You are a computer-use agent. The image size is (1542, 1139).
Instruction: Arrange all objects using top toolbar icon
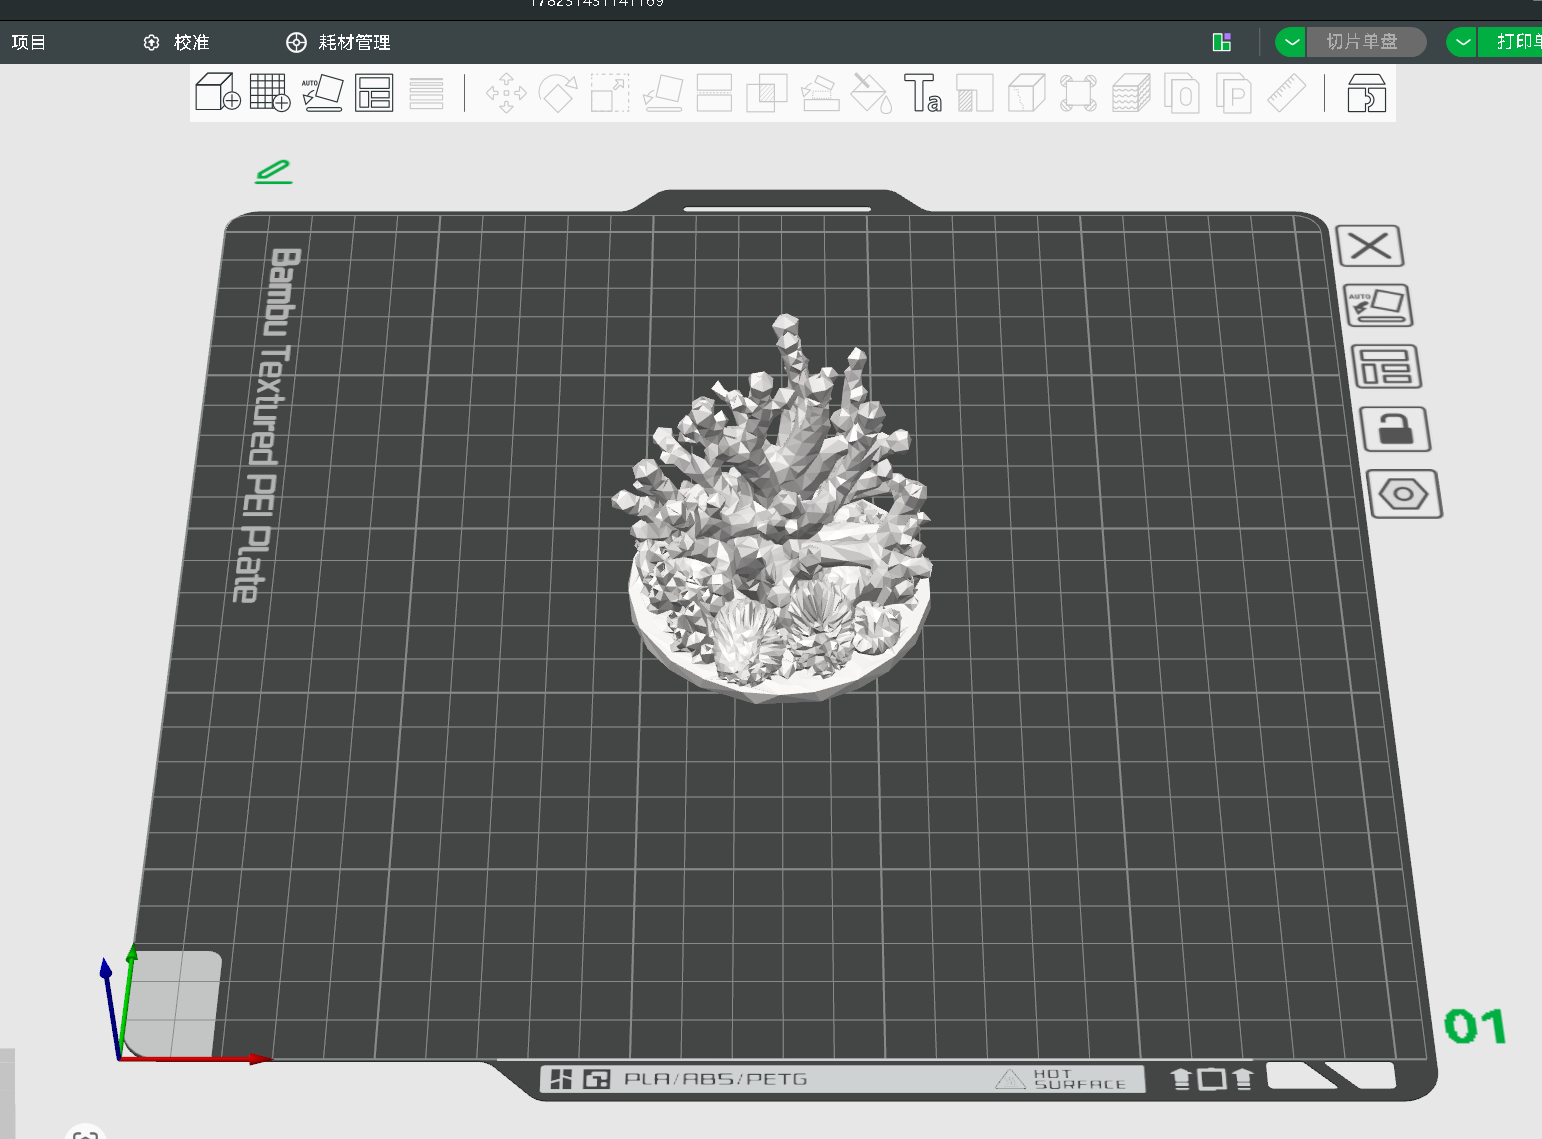pyautogui.click(x=374, y=93)
